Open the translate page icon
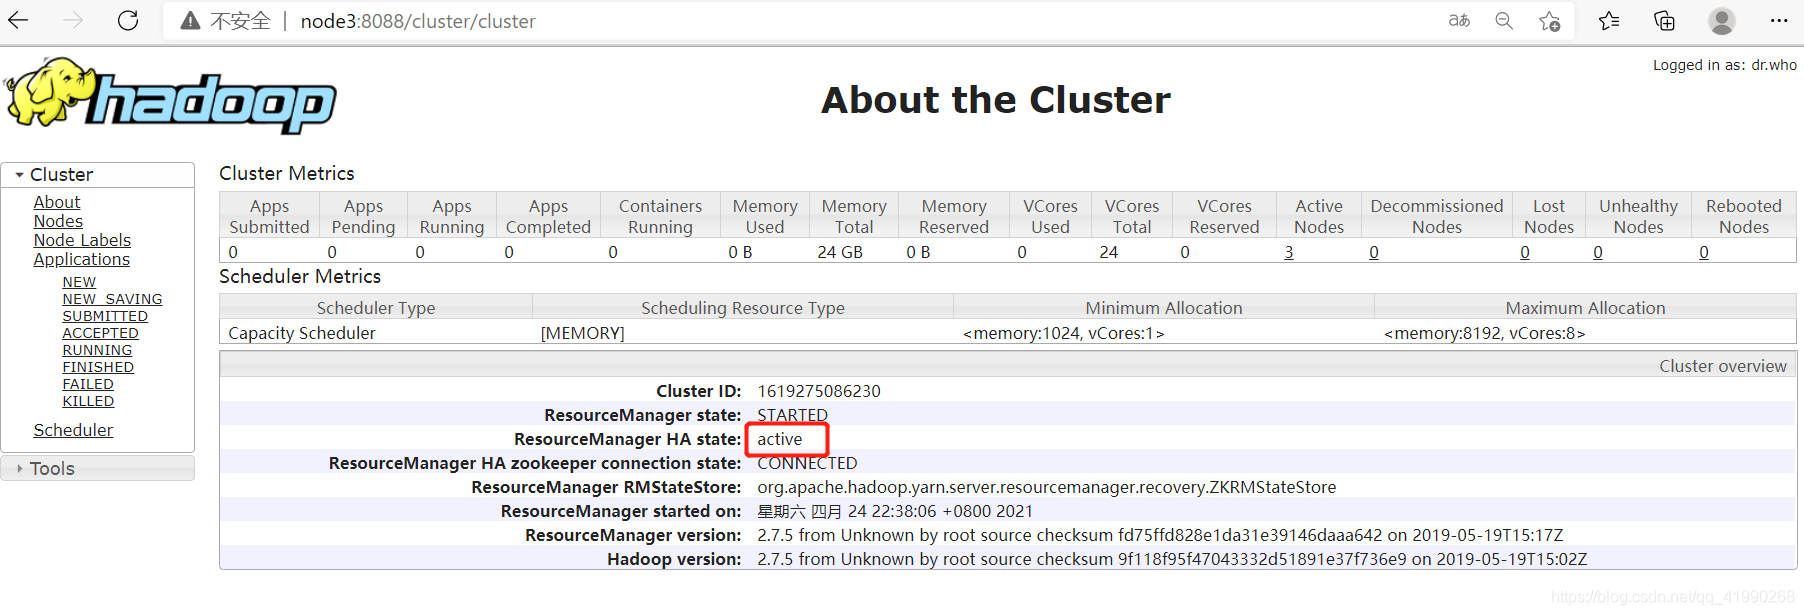 [1459, 20]
